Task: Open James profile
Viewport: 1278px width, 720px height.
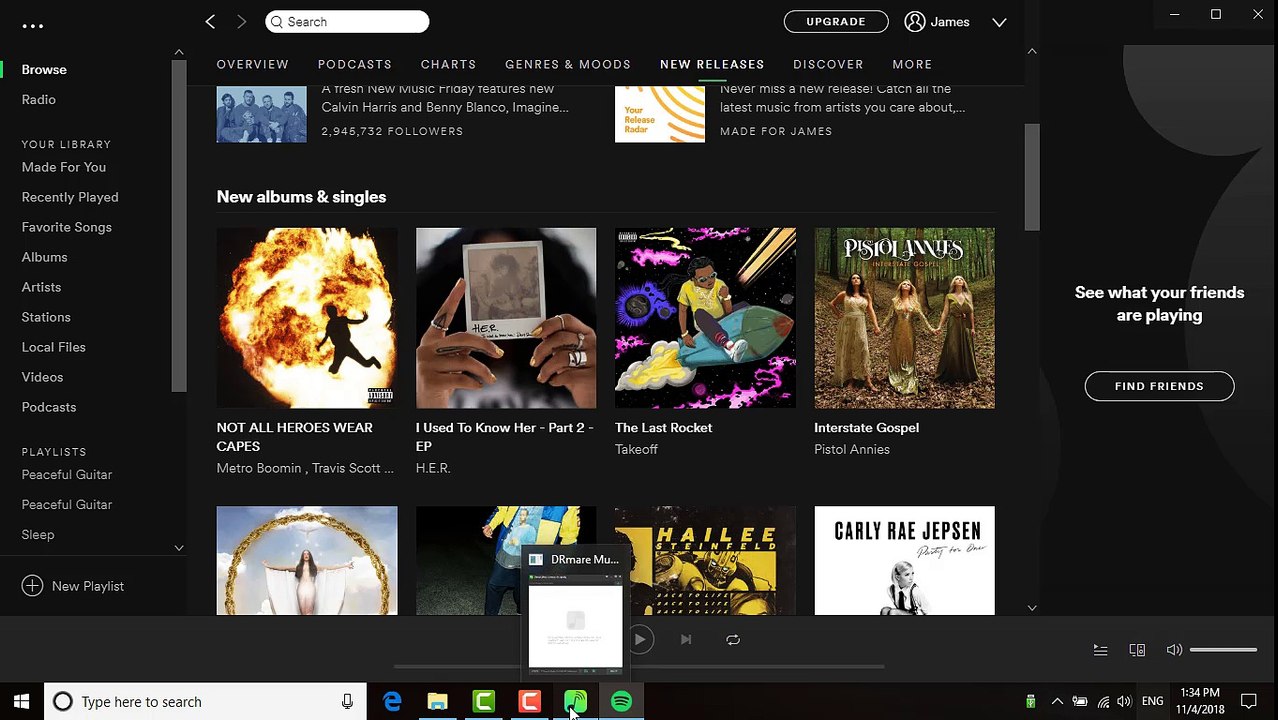Action: click(x=937, y=21)
